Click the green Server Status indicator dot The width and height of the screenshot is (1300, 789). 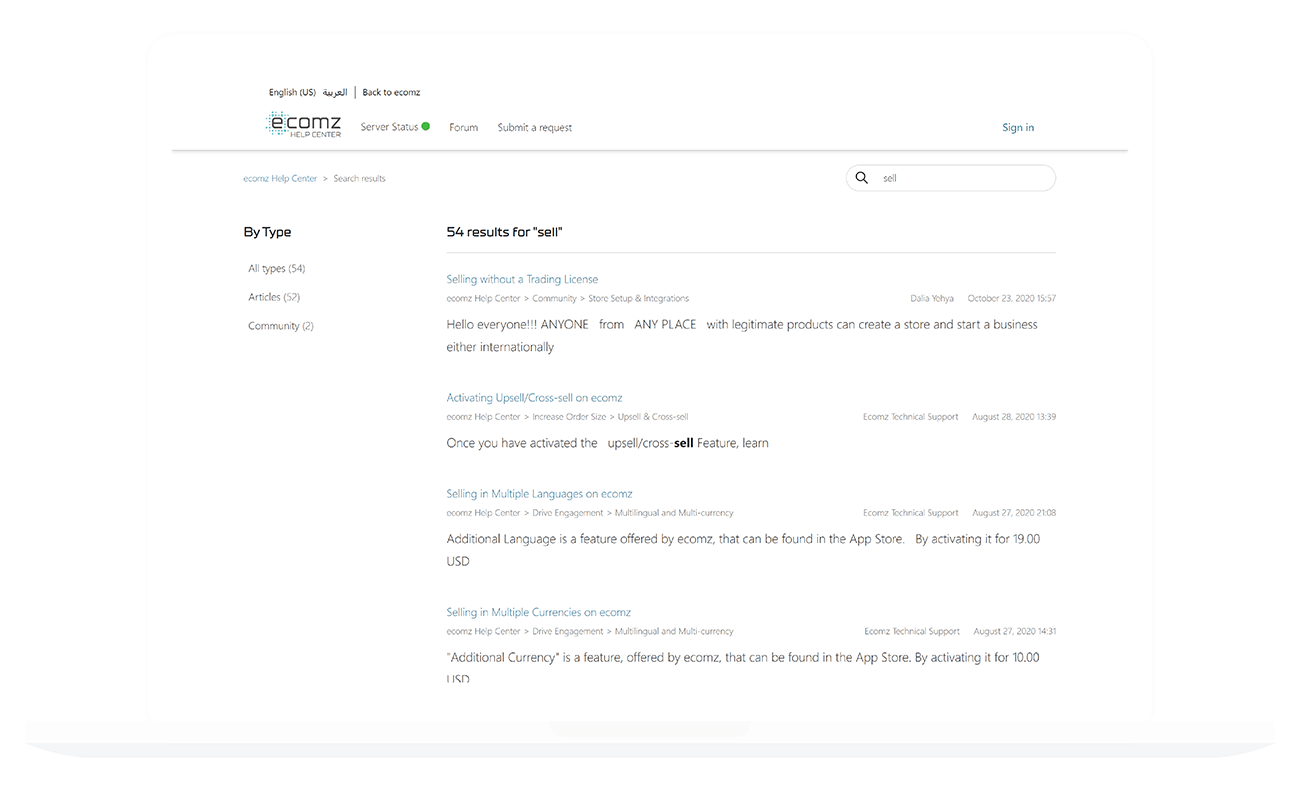(426, 127)
